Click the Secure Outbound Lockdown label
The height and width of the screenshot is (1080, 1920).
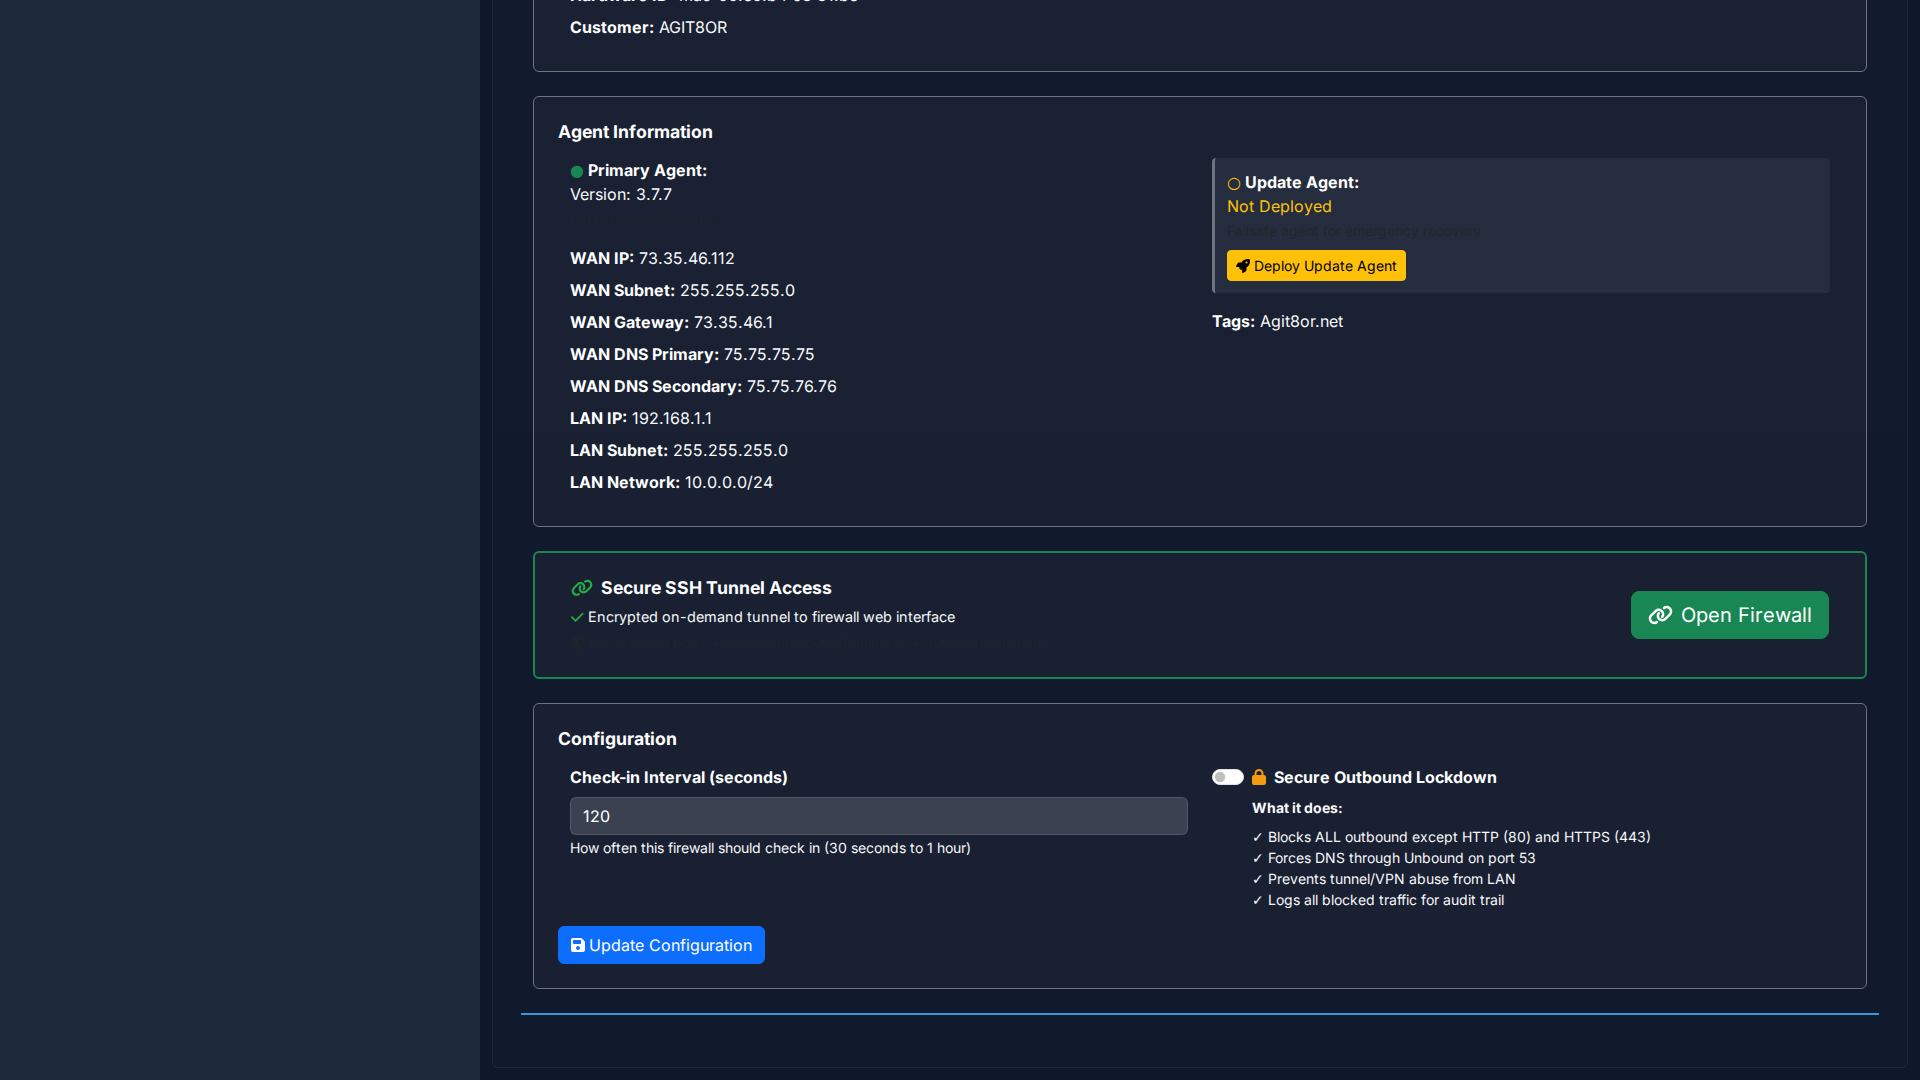[x=1385, y=778]
